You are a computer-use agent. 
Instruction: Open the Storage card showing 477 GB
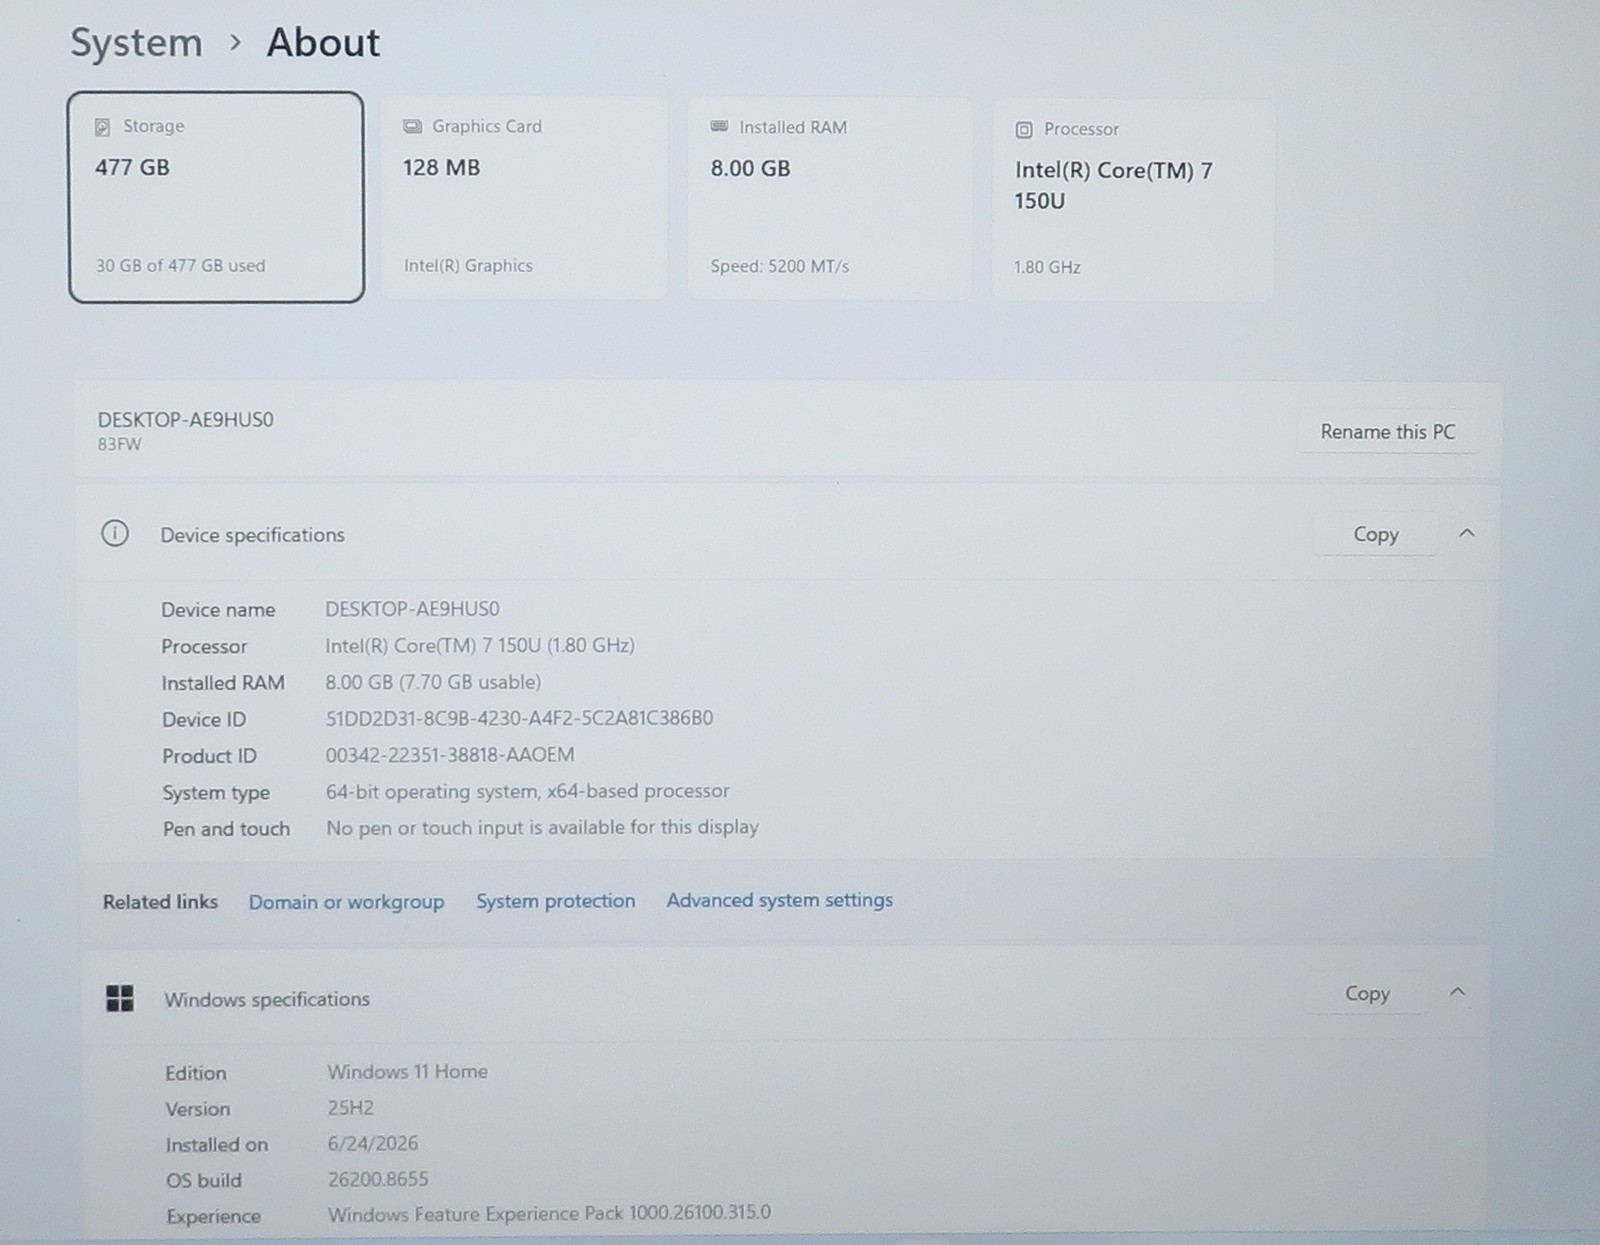tap(216, 197)
